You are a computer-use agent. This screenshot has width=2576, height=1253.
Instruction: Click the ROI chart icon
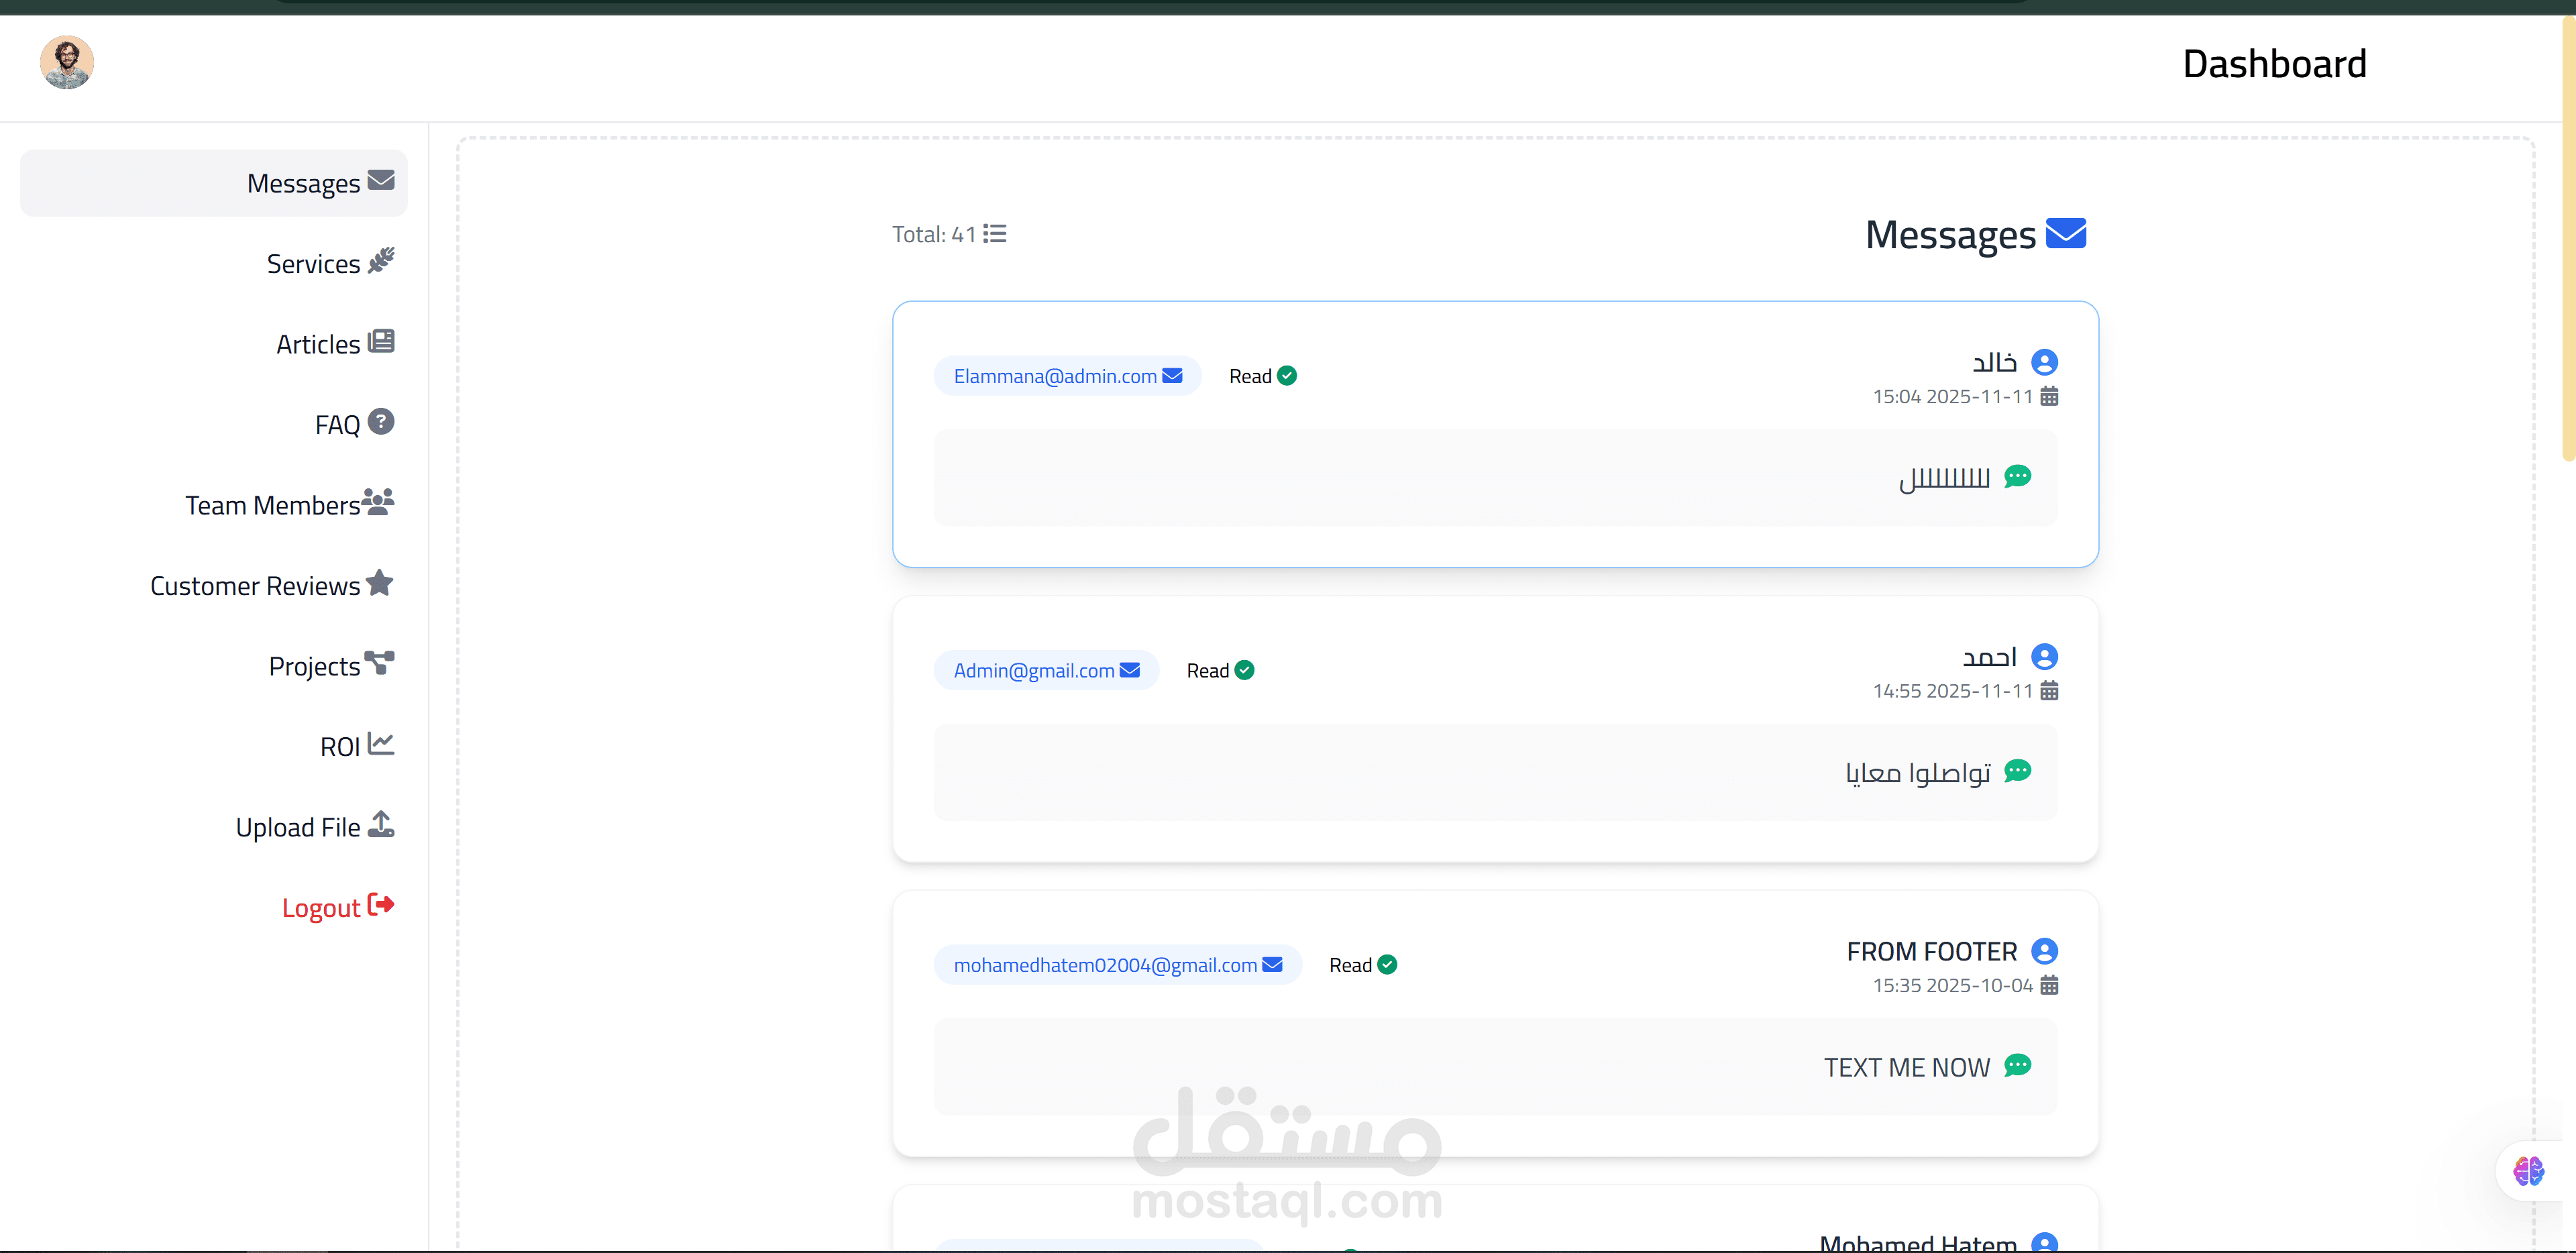[381, 744]
